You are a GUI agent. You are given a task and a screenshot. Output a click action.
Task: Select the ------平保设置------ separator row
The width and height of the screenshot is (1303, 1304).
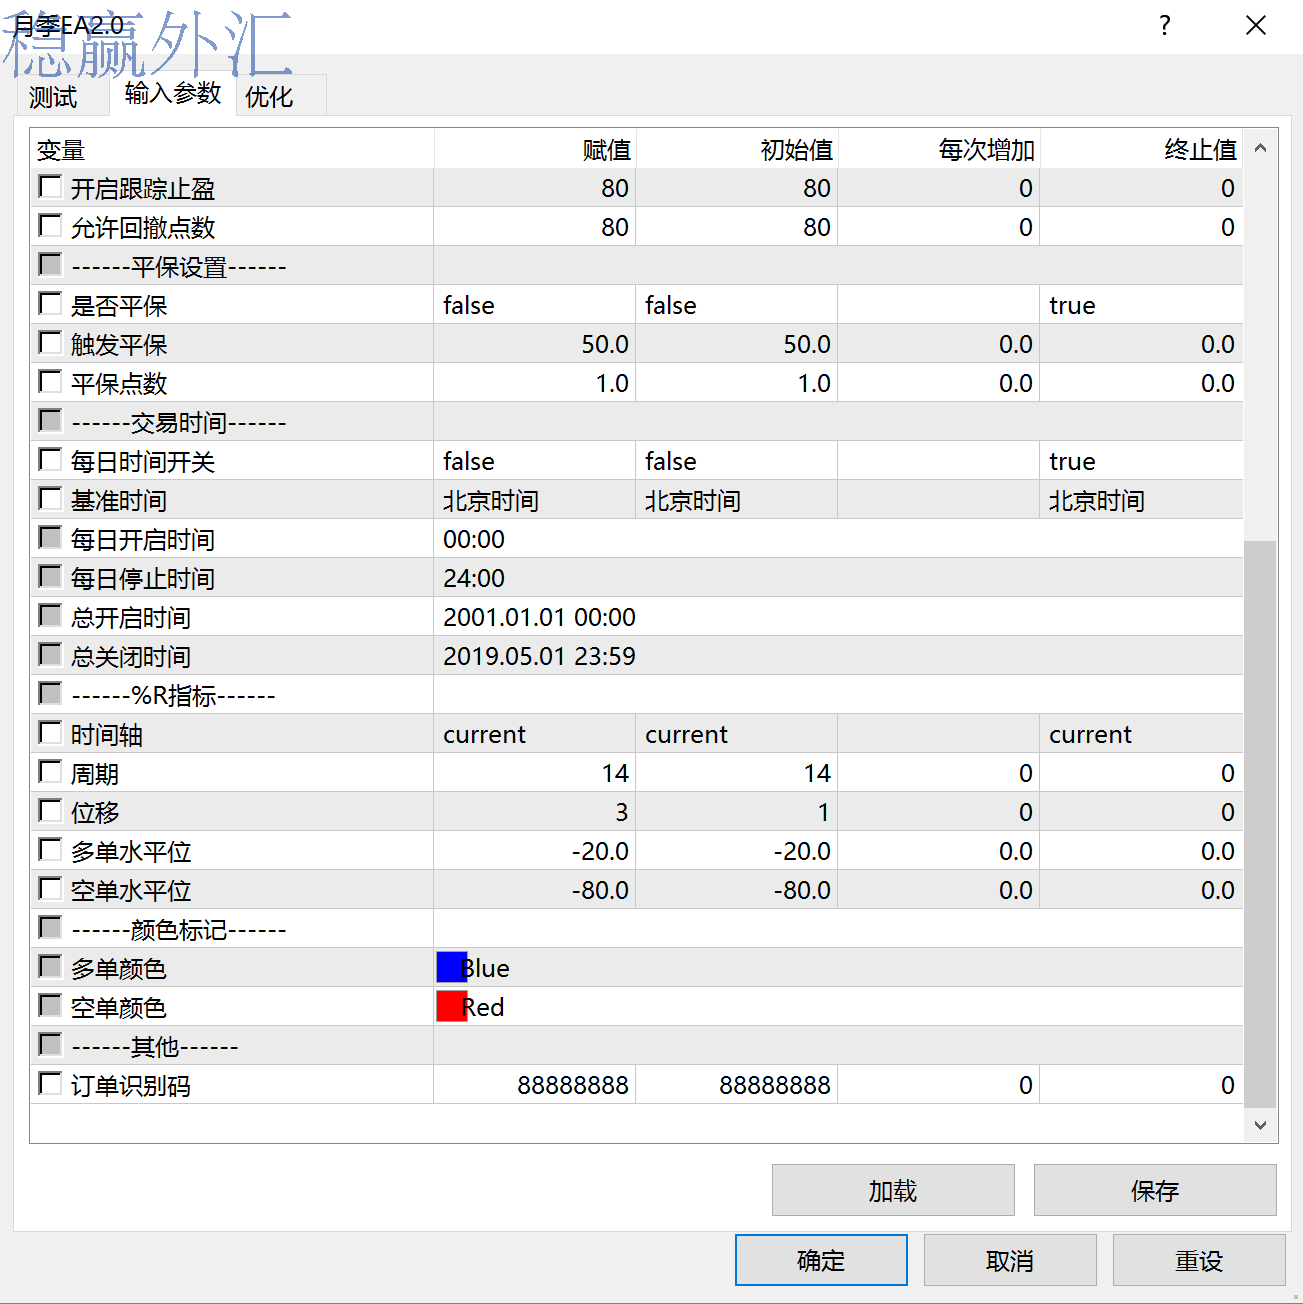pyautogui.click(x=637, y=265)
